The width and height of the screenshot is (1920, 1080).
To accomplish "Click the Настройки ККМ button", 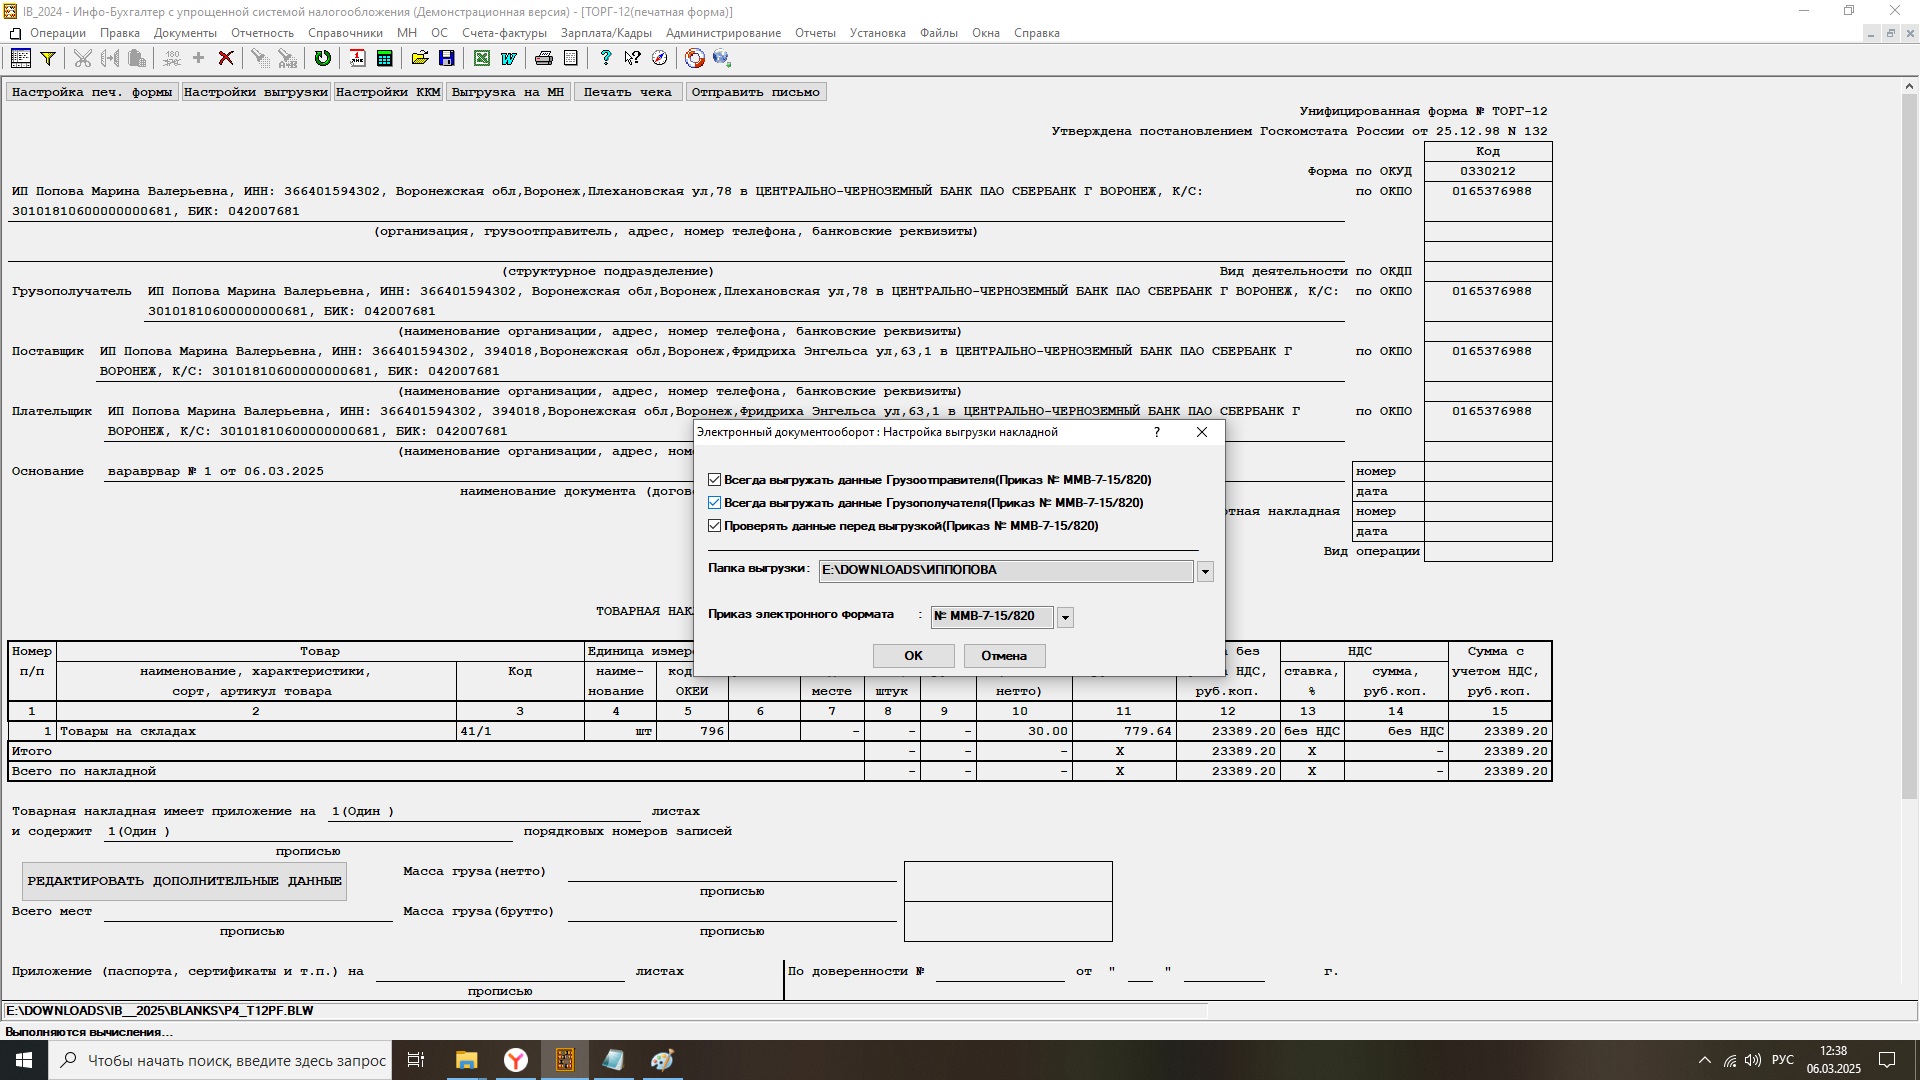I will pyautogui.click(x=388, y=92).
